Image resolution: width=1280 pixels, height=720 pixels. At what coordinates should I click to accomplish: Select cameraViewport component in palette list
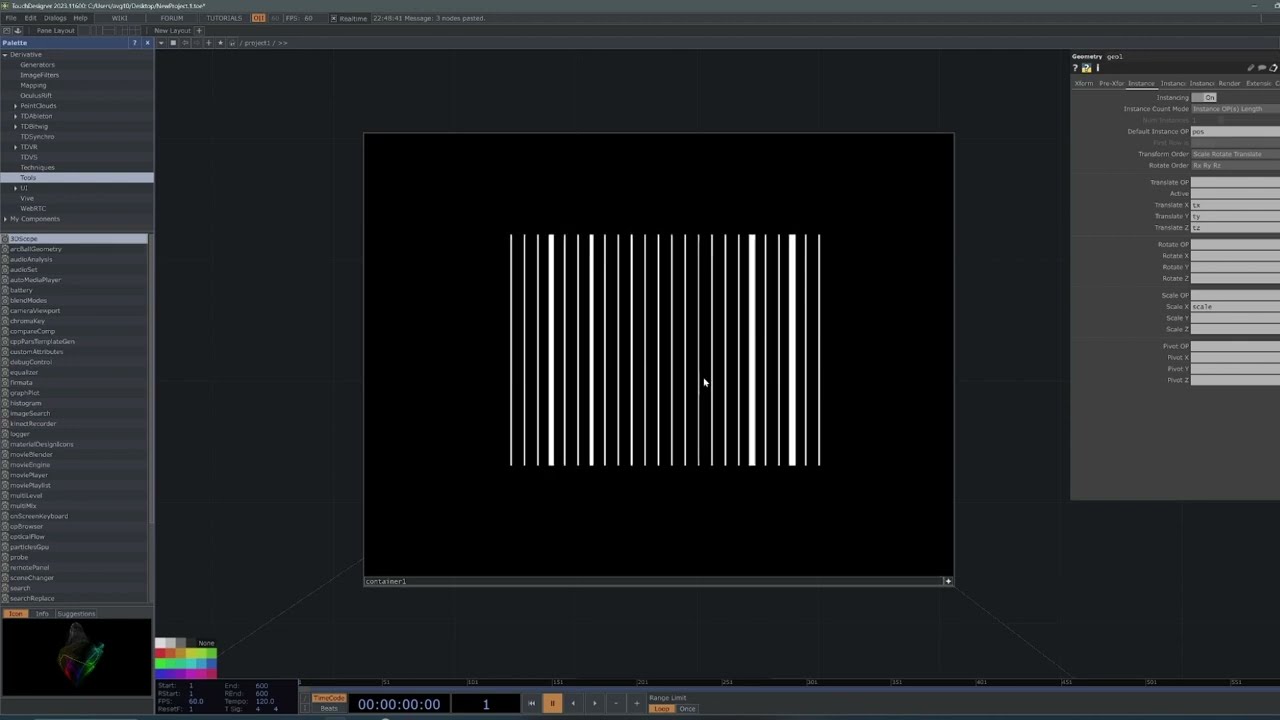pos(35,311)
